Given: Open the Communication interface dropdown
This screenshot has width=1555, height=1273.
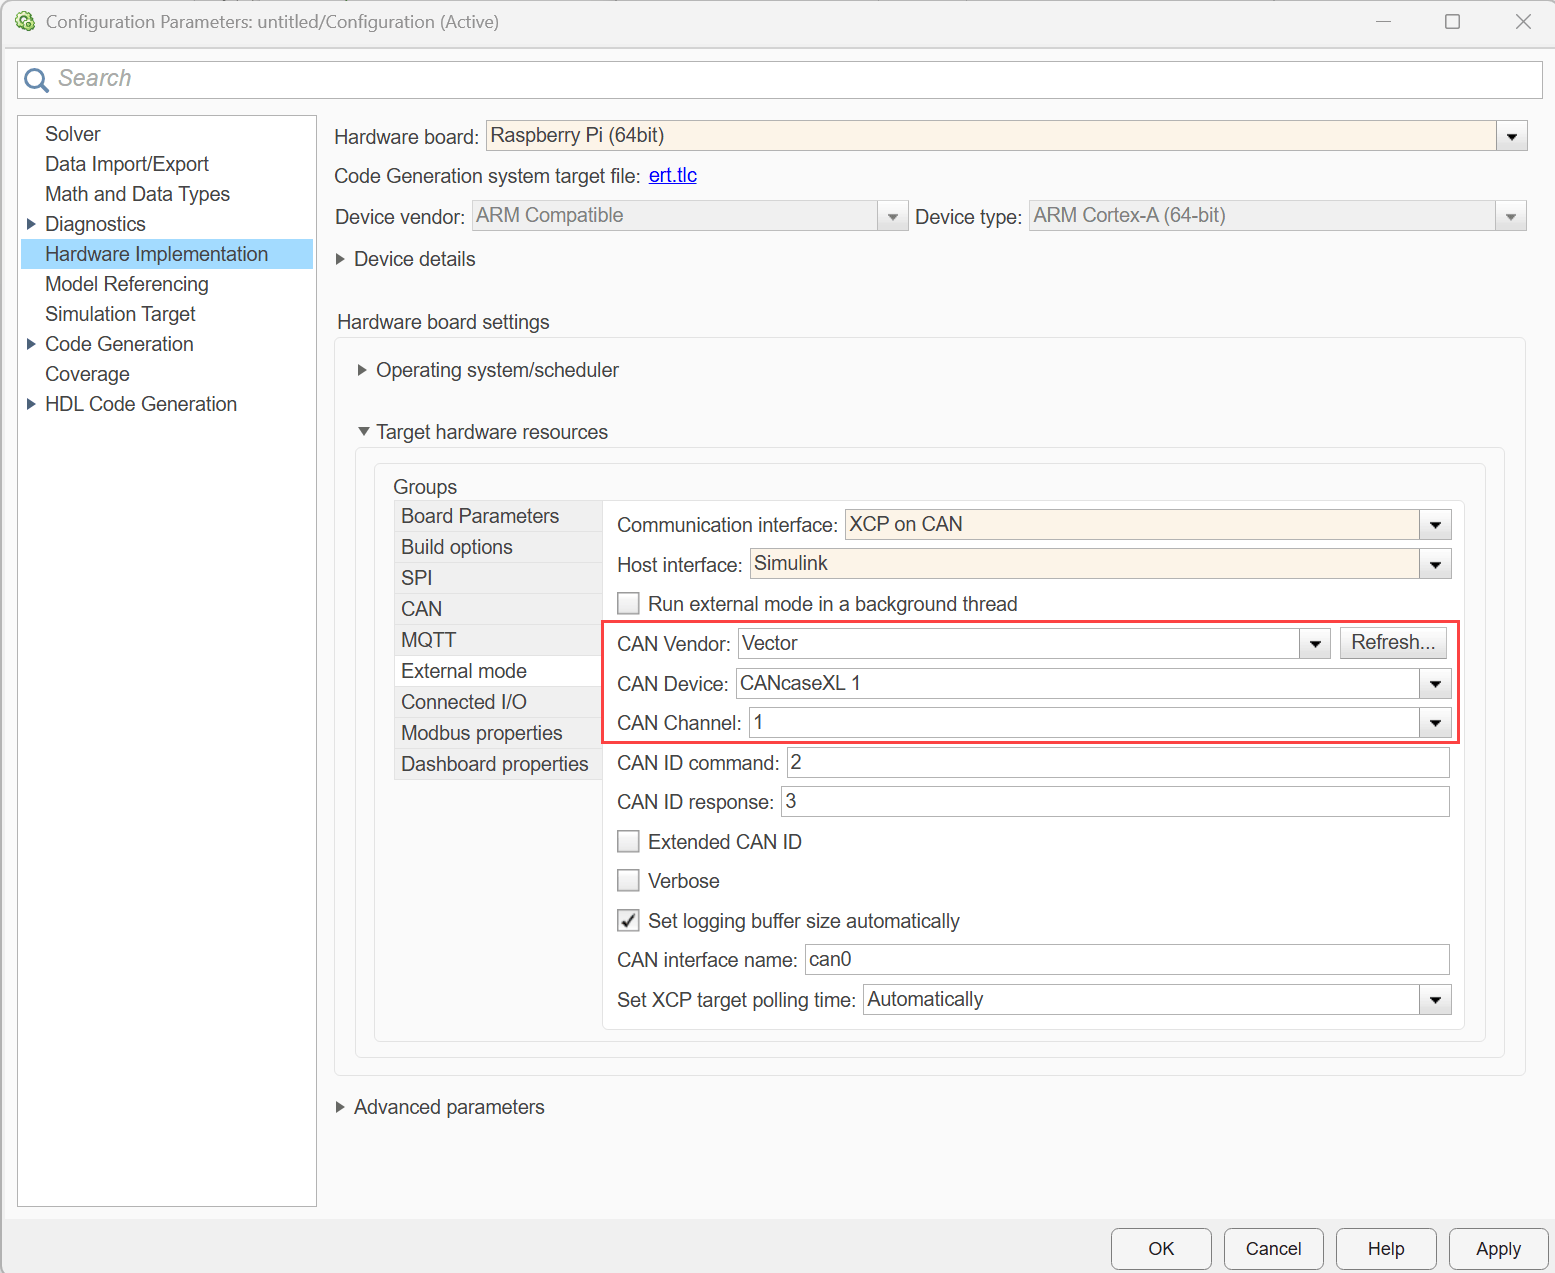Looking at the screenshot, I should [x=1435, y=524].
